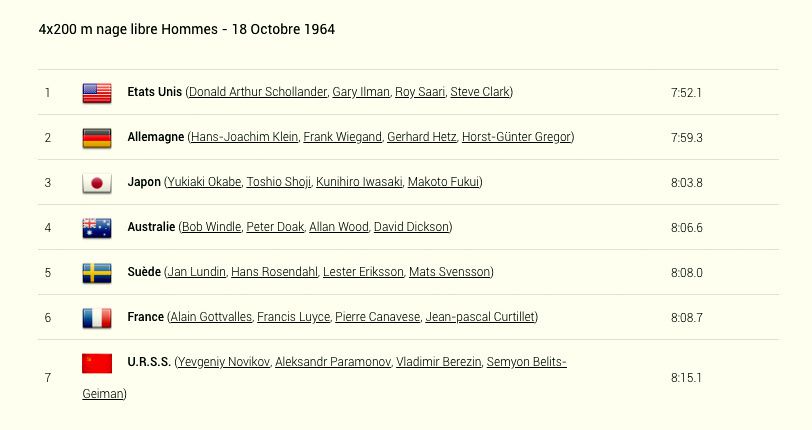Follow the Alain Gottvalles link
The height and width of the screenshot is (430, 812).
click(x=211, y=317)
